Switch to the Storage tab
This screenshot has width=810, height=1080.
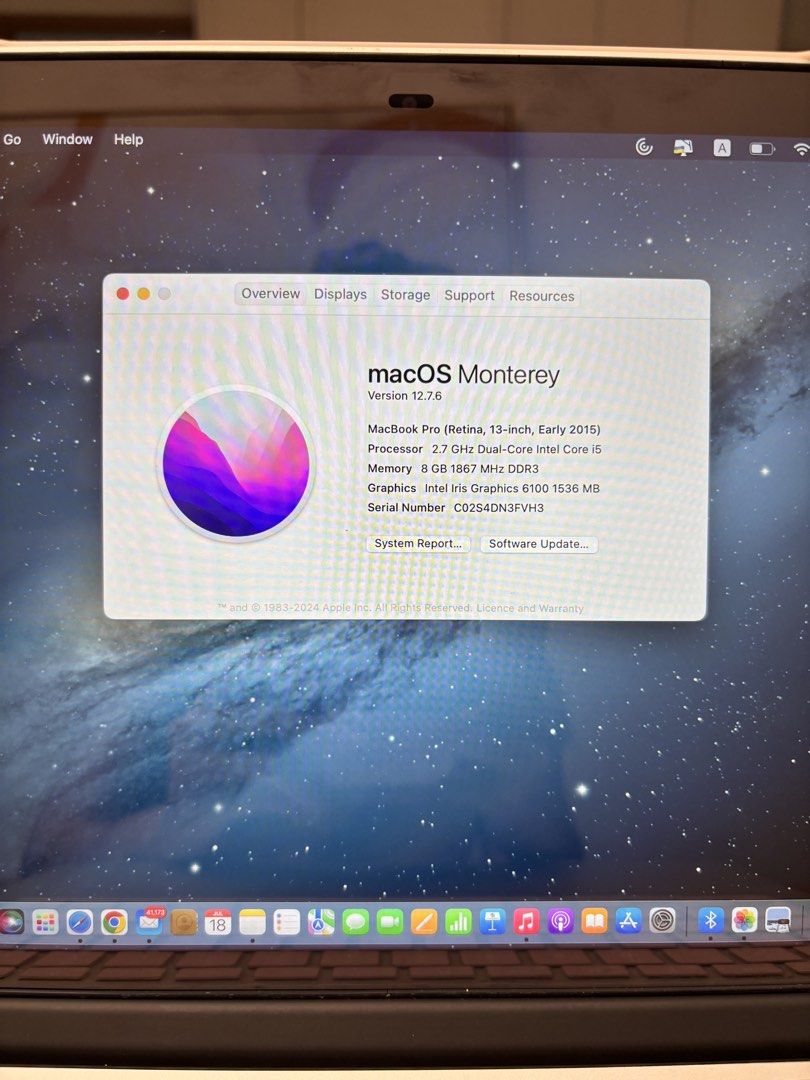(x=405, y=295)
